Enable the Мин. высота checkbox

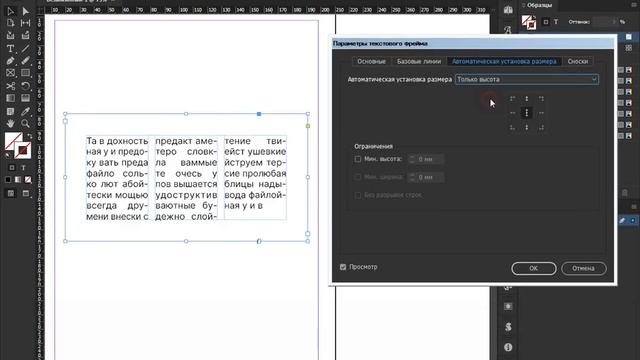[358, 159]
